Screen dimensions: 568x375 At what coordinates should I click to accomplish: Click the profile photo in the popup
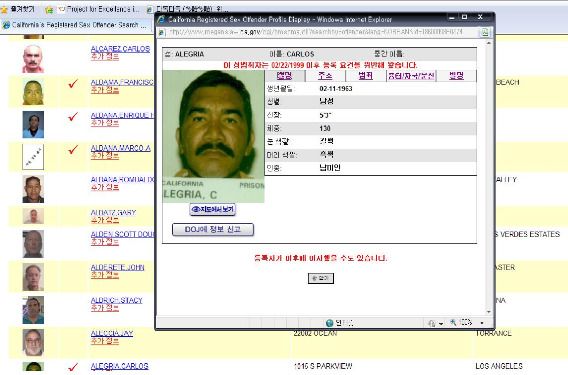coord(213,136)
